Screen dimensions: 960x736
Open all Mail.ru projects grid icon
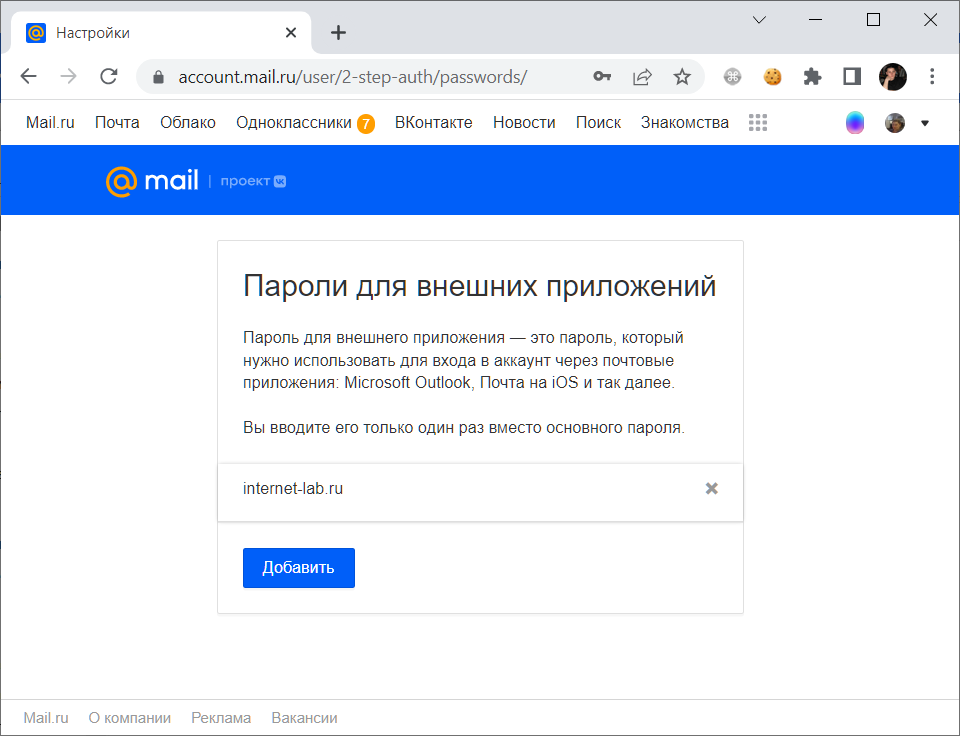[x=758, y=122]
